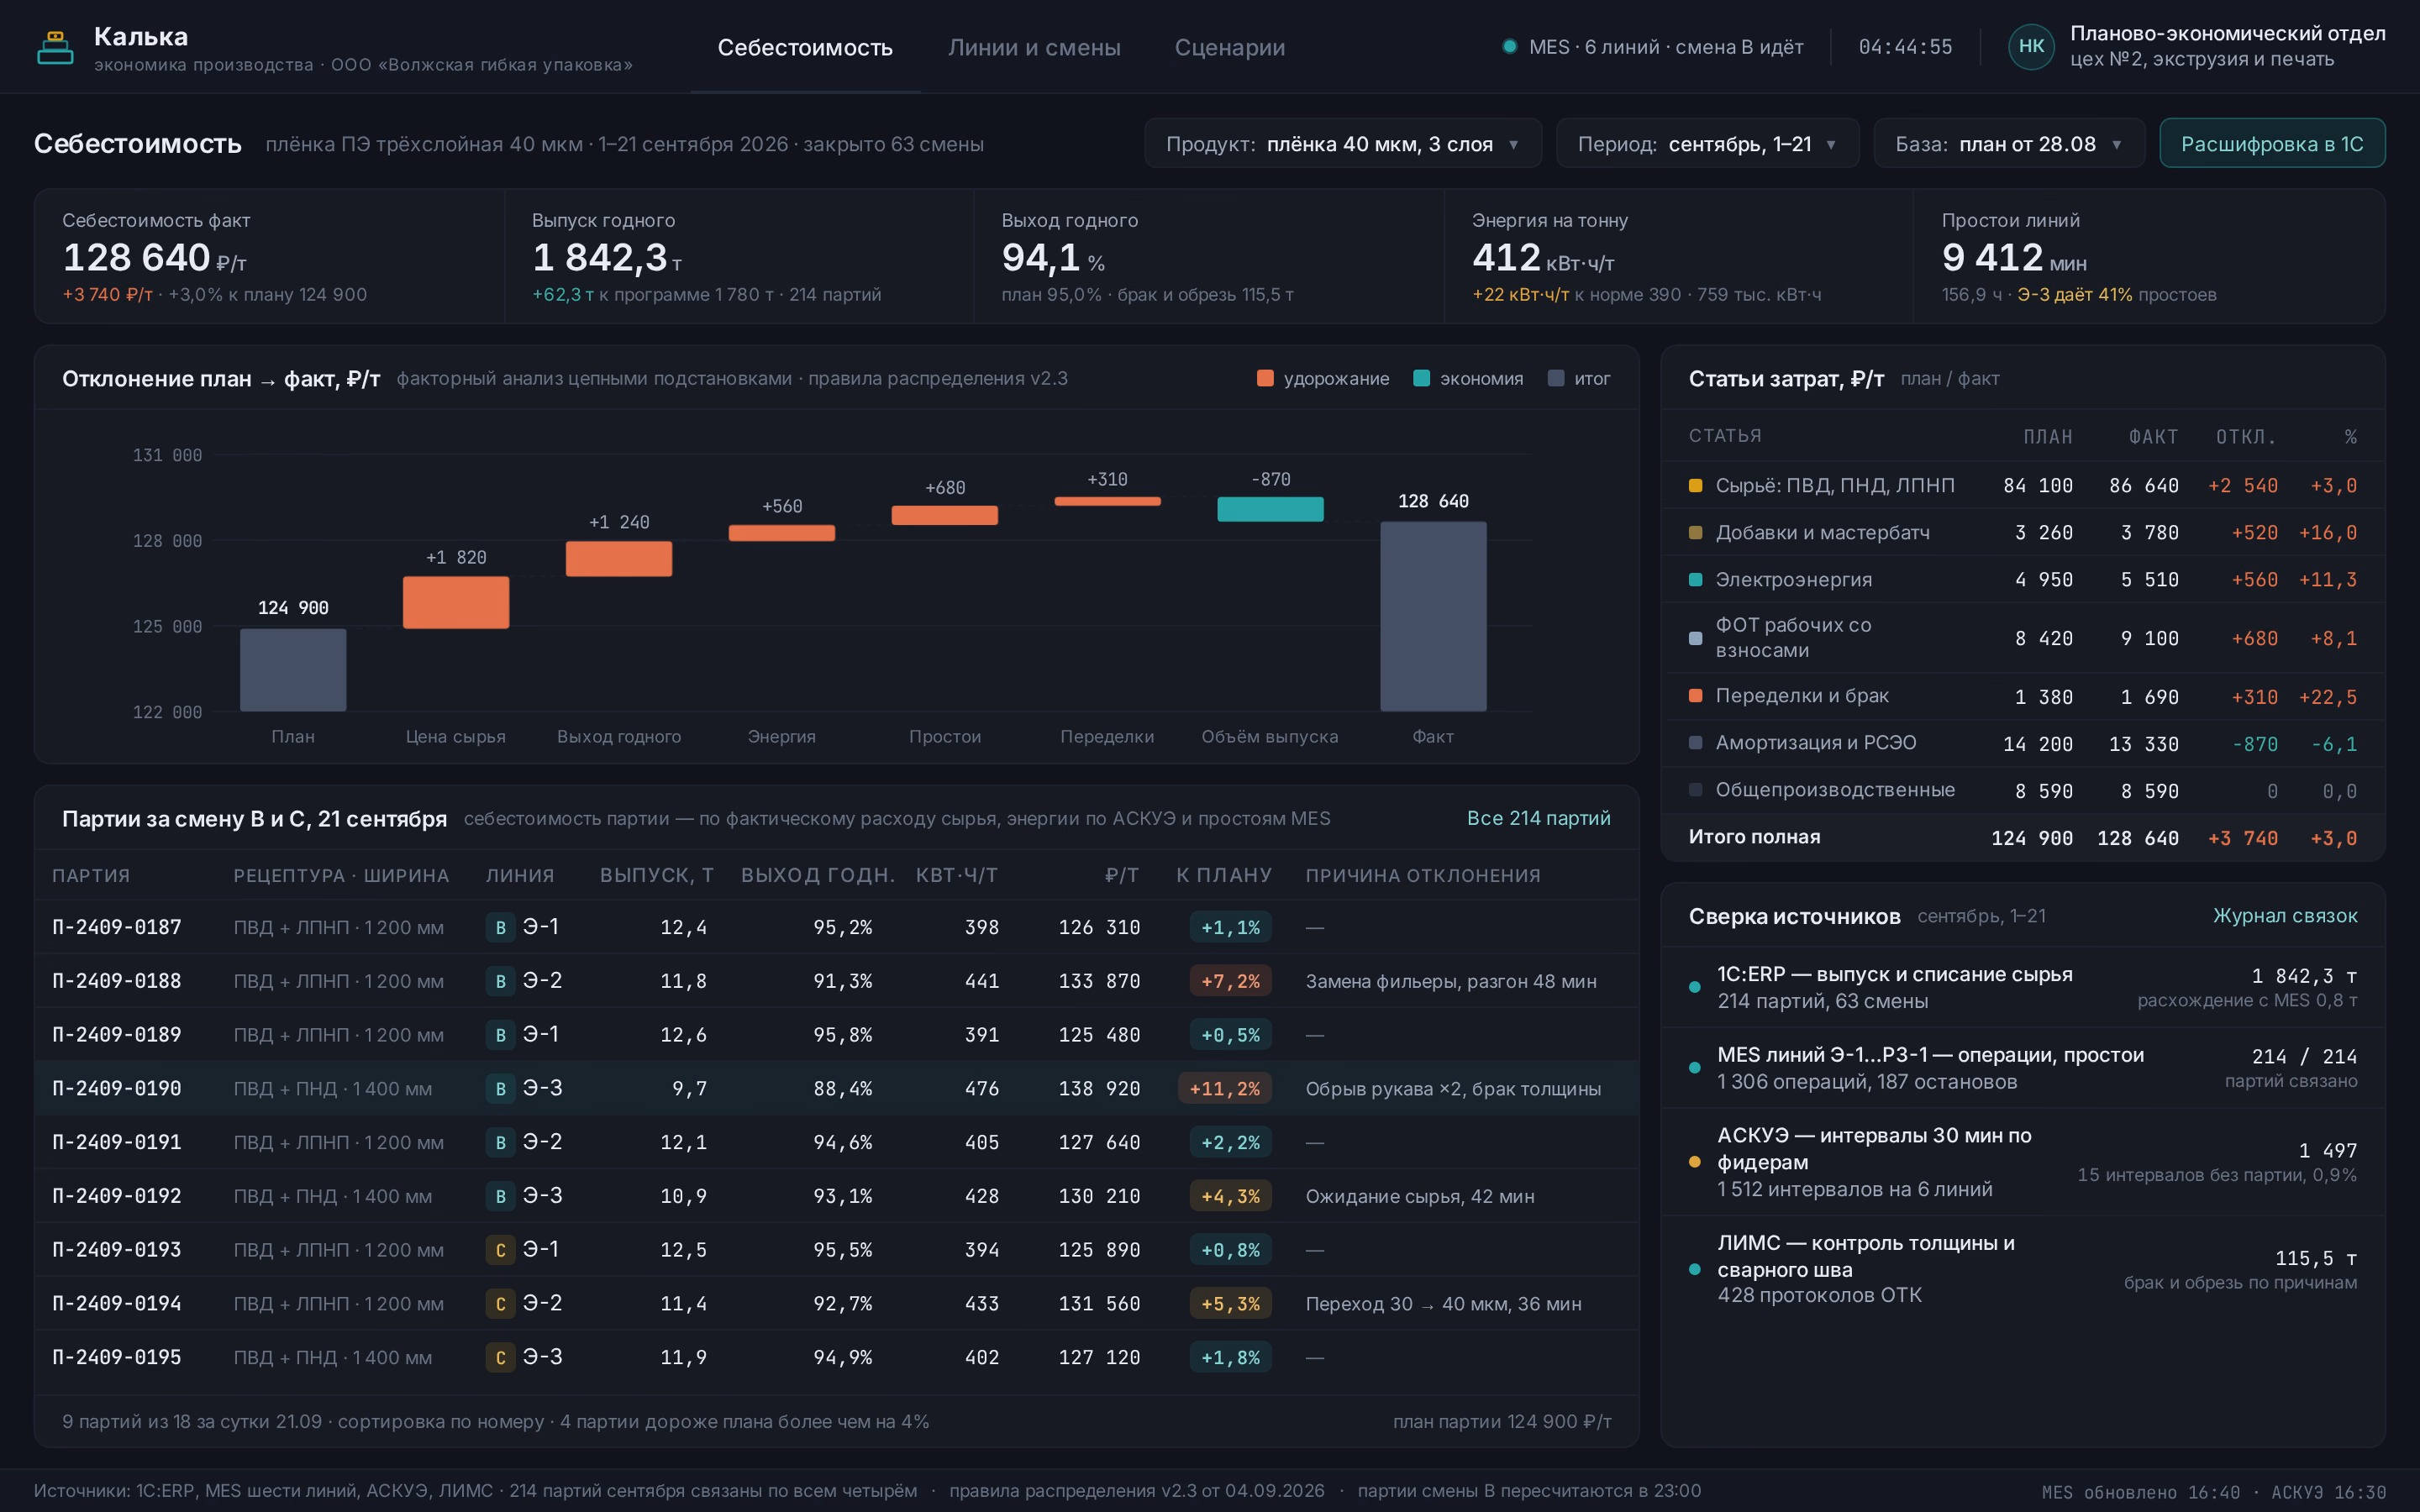Image resolution: width=2420 pixels, height=1512 pixels.
Task: Click the orange swatch beside Переделки и брак
Action: [1695, 696]
